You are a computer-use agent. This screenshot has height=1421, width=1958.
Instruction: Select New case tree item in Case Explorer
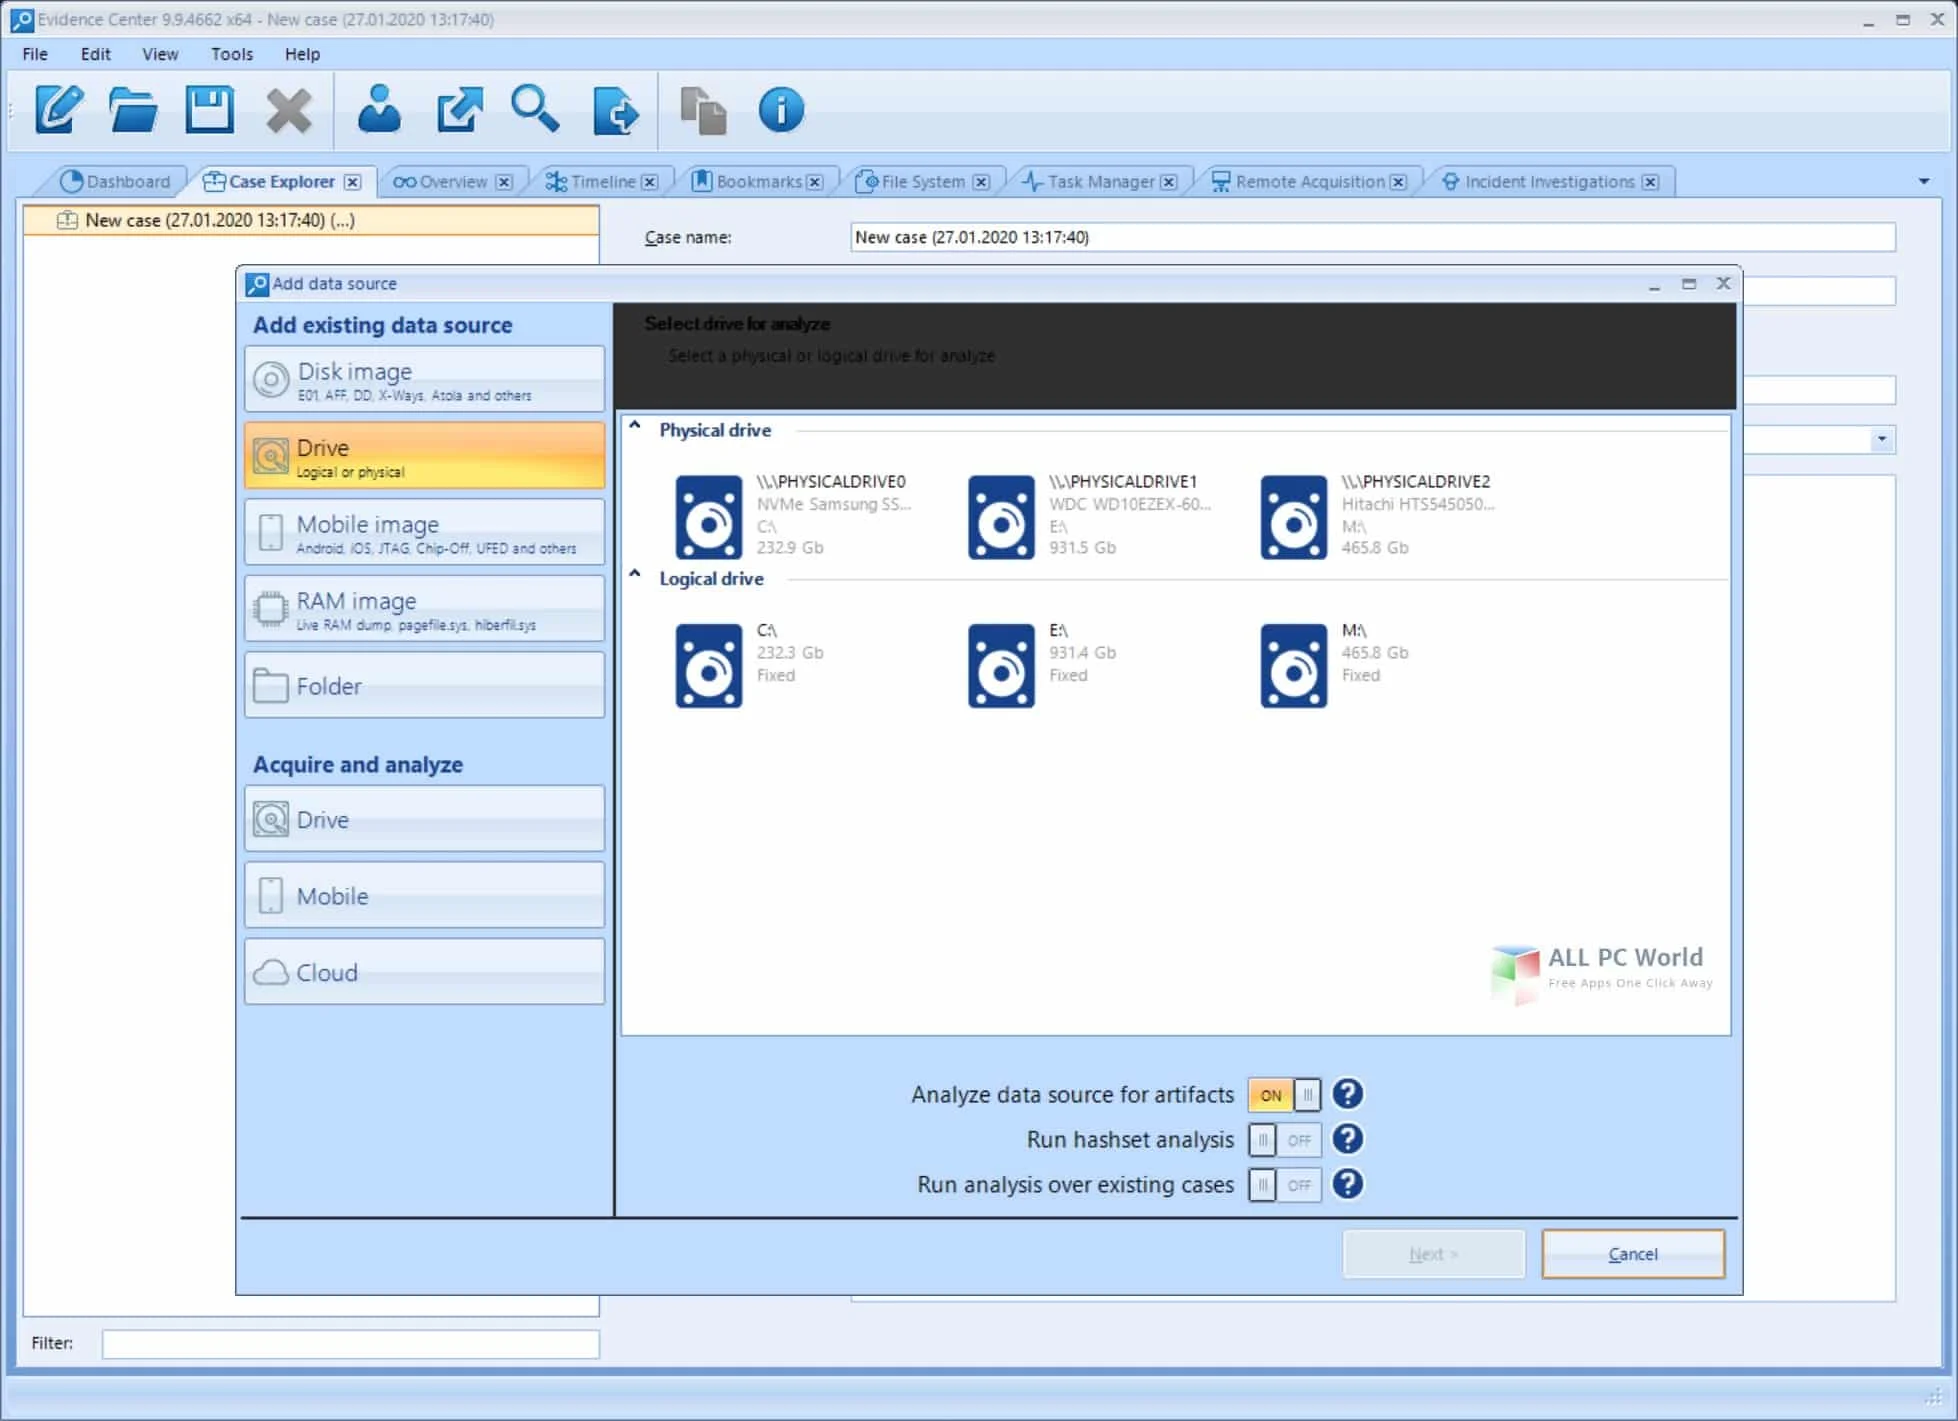pos(311,220)
